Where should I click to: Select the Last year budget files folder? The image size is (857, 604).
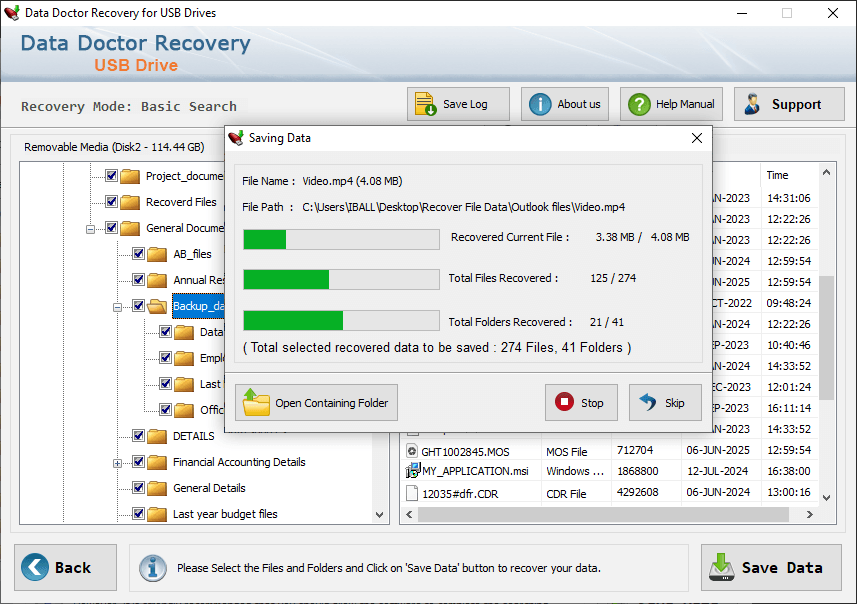coord(225,514)
